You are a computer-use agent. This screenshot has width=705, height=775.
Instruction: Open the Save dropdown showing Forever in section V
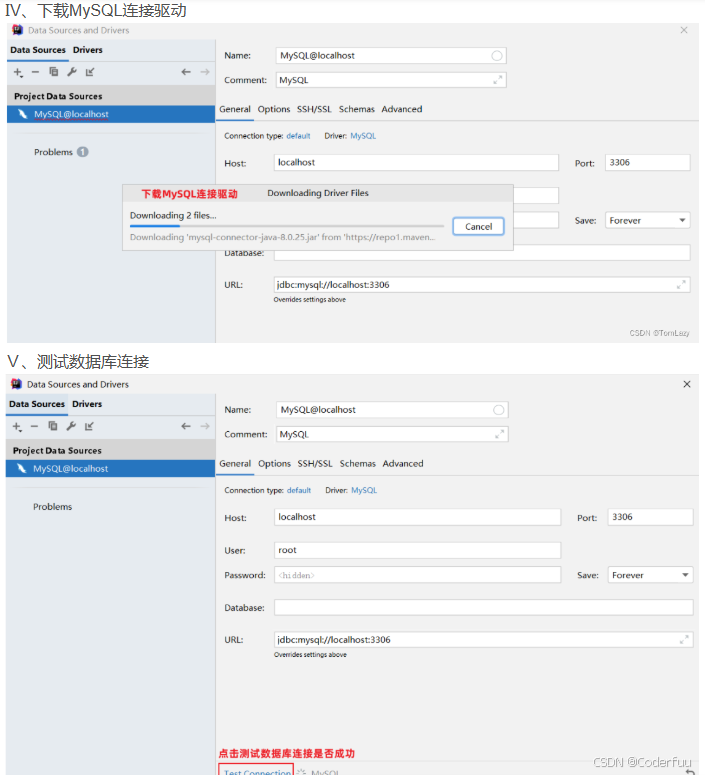[x=650, y=575]
